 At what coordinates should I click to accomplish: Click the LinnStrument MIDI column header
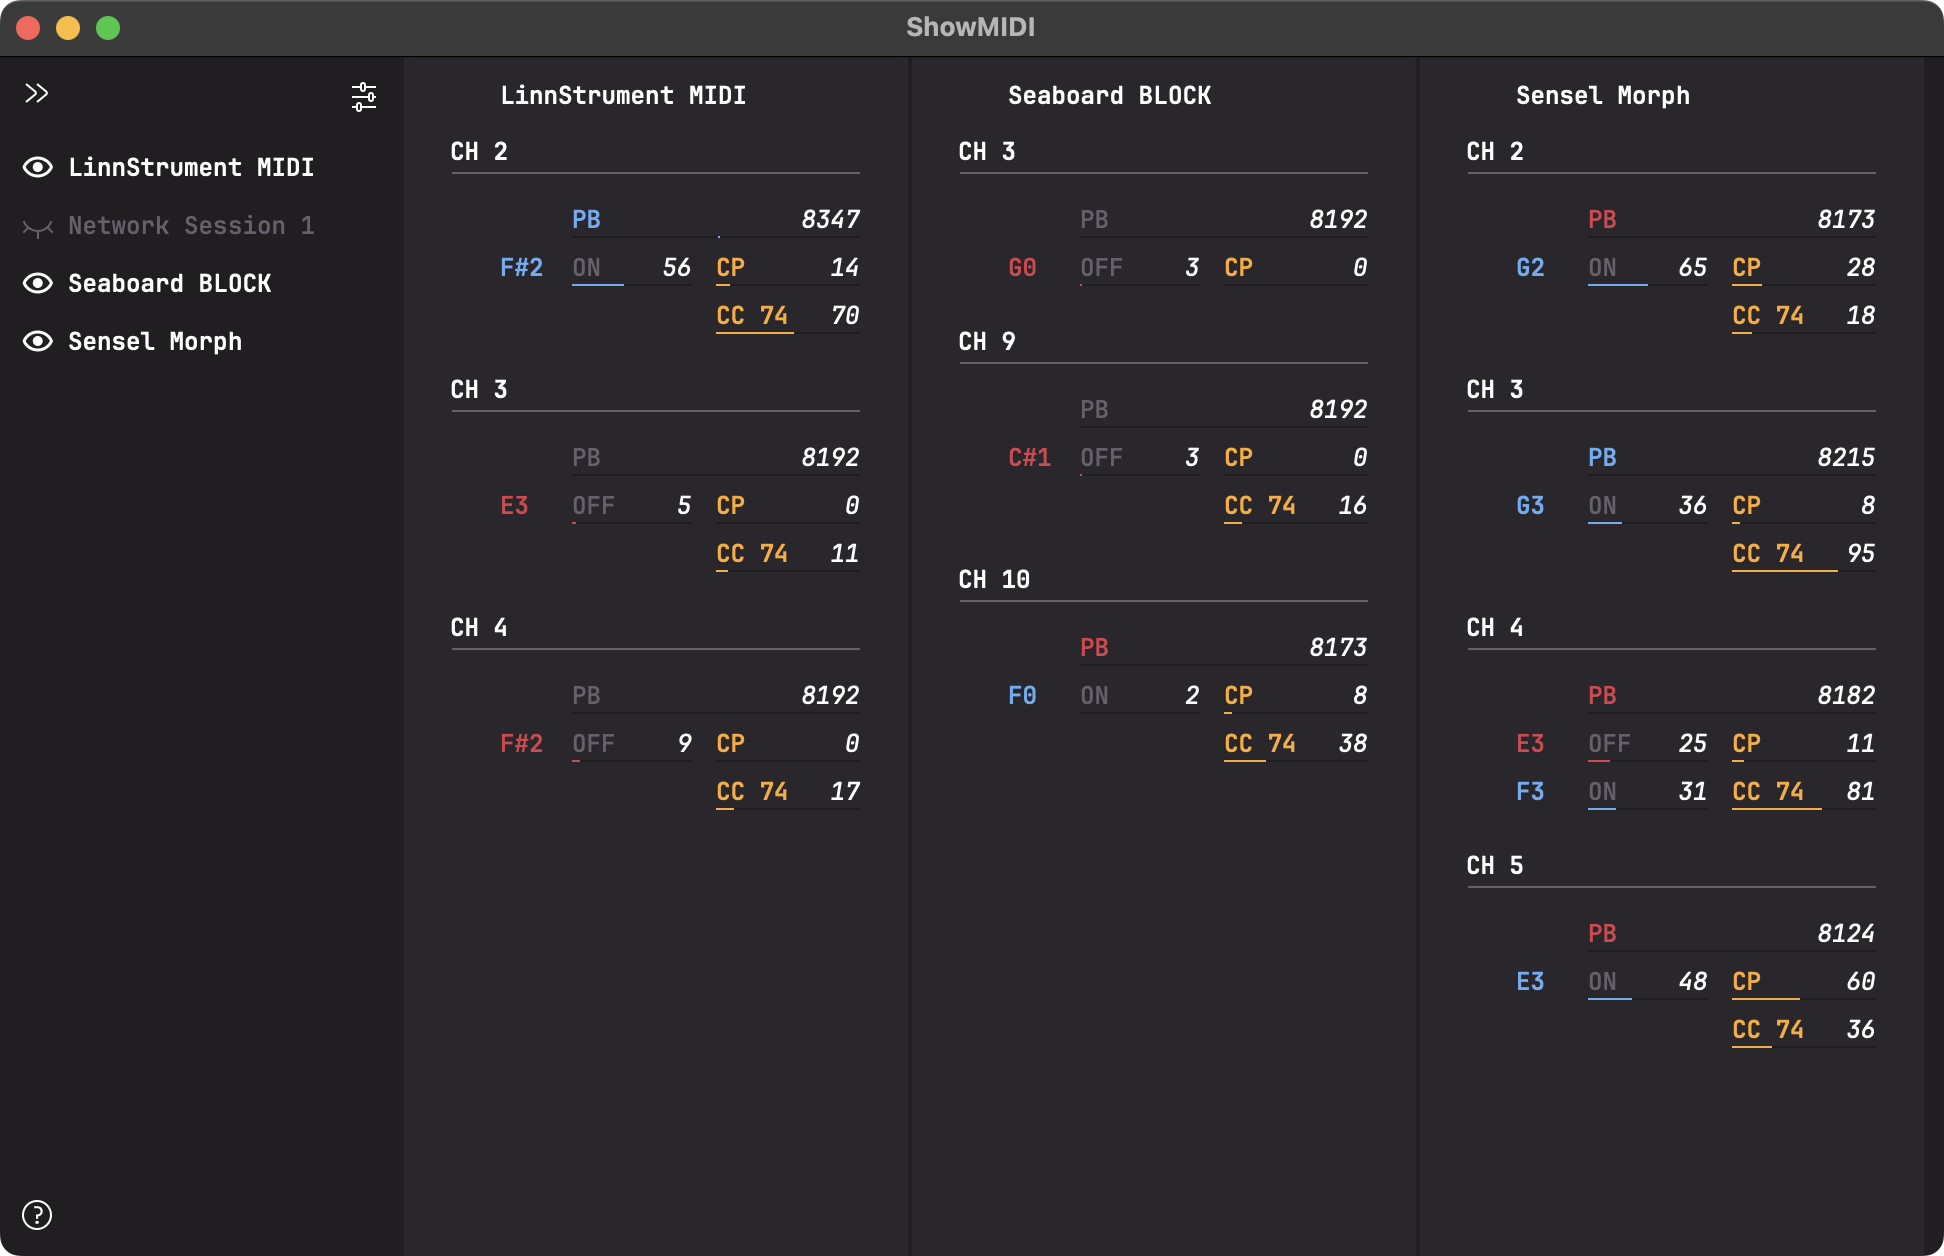coord(623,95)
